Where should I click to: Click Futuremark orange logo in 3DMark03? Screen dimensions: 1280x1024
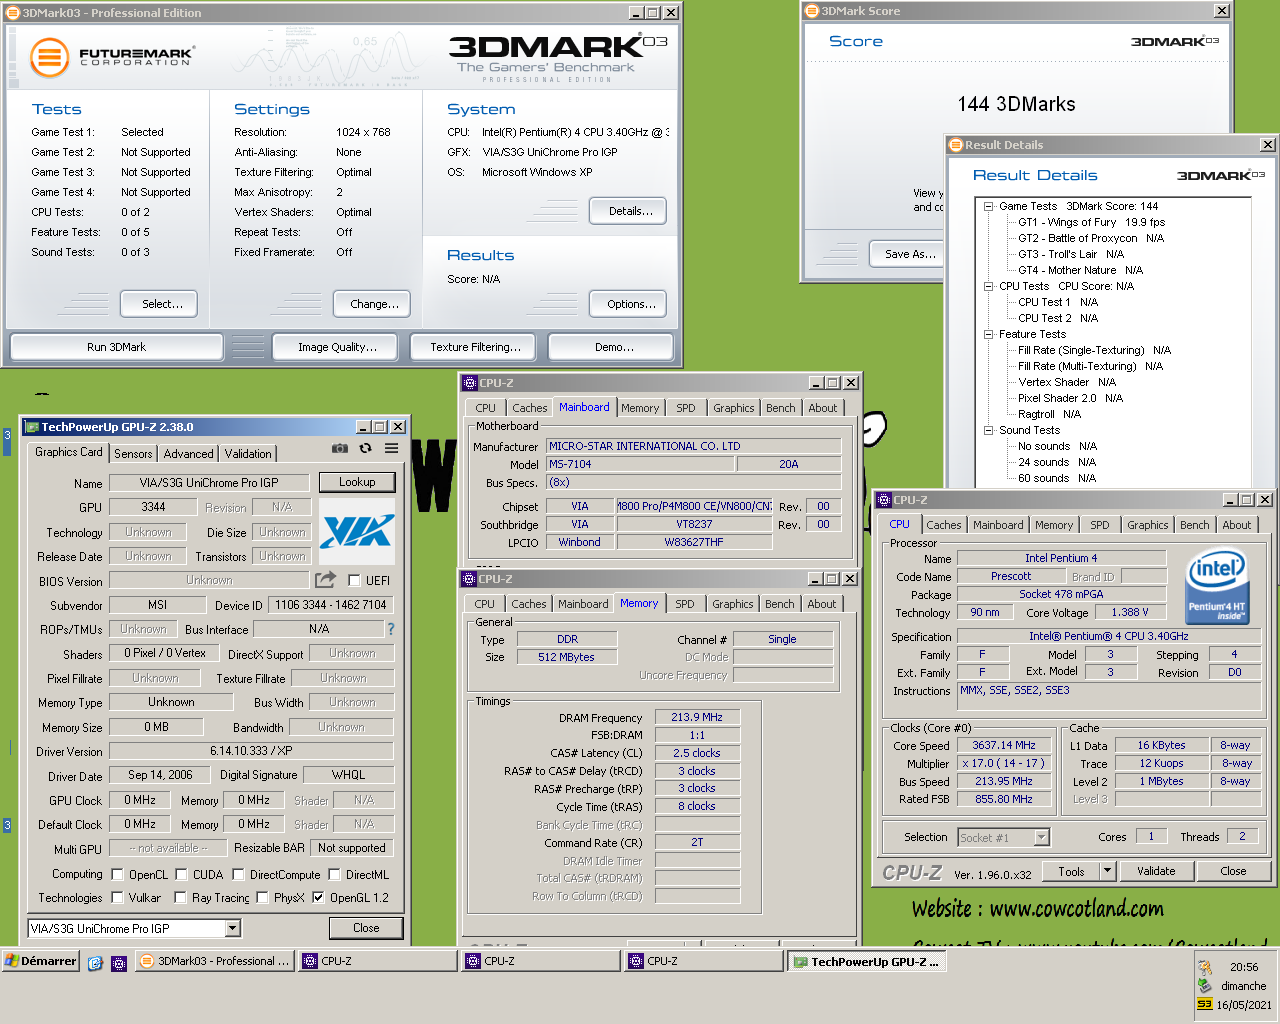49,58
